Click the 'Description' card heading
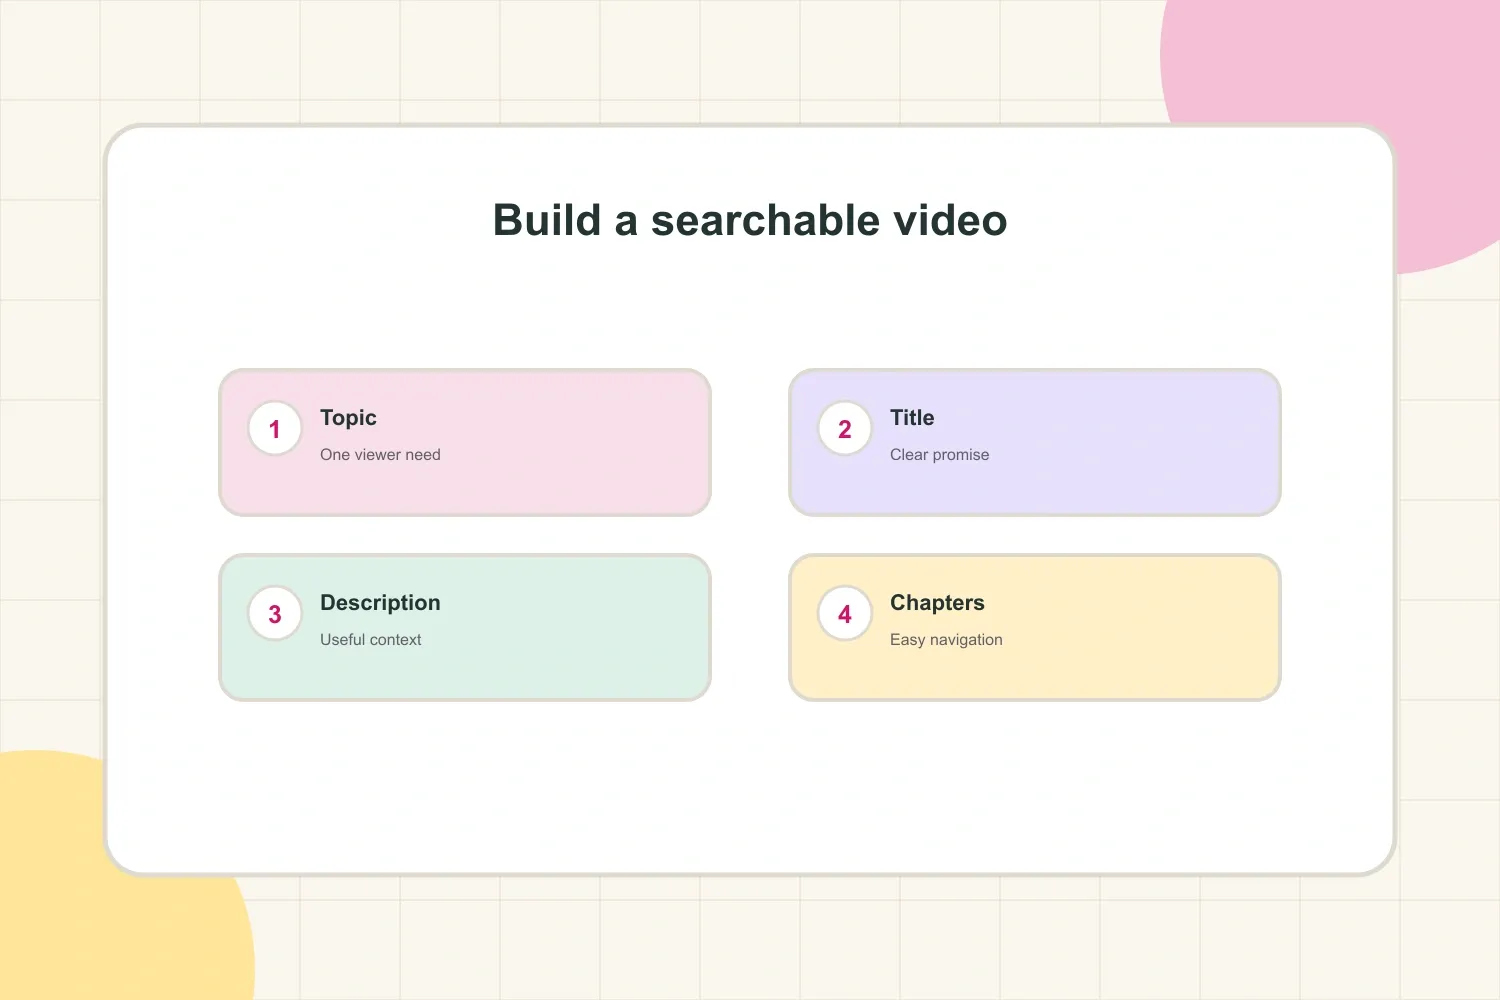 coord(380,603)
